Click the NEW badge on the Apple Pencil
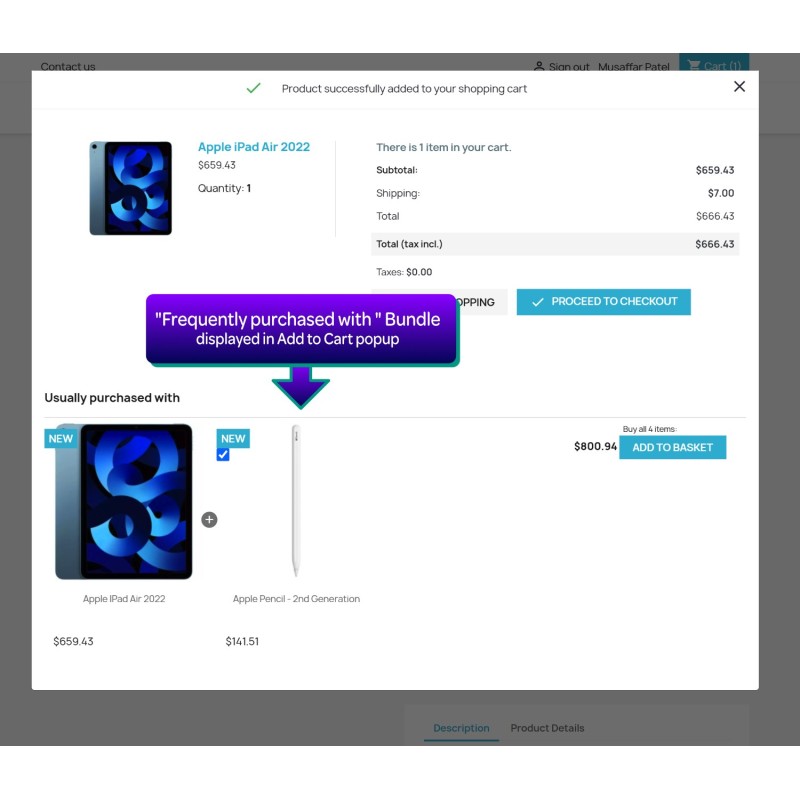 (233, 438)
